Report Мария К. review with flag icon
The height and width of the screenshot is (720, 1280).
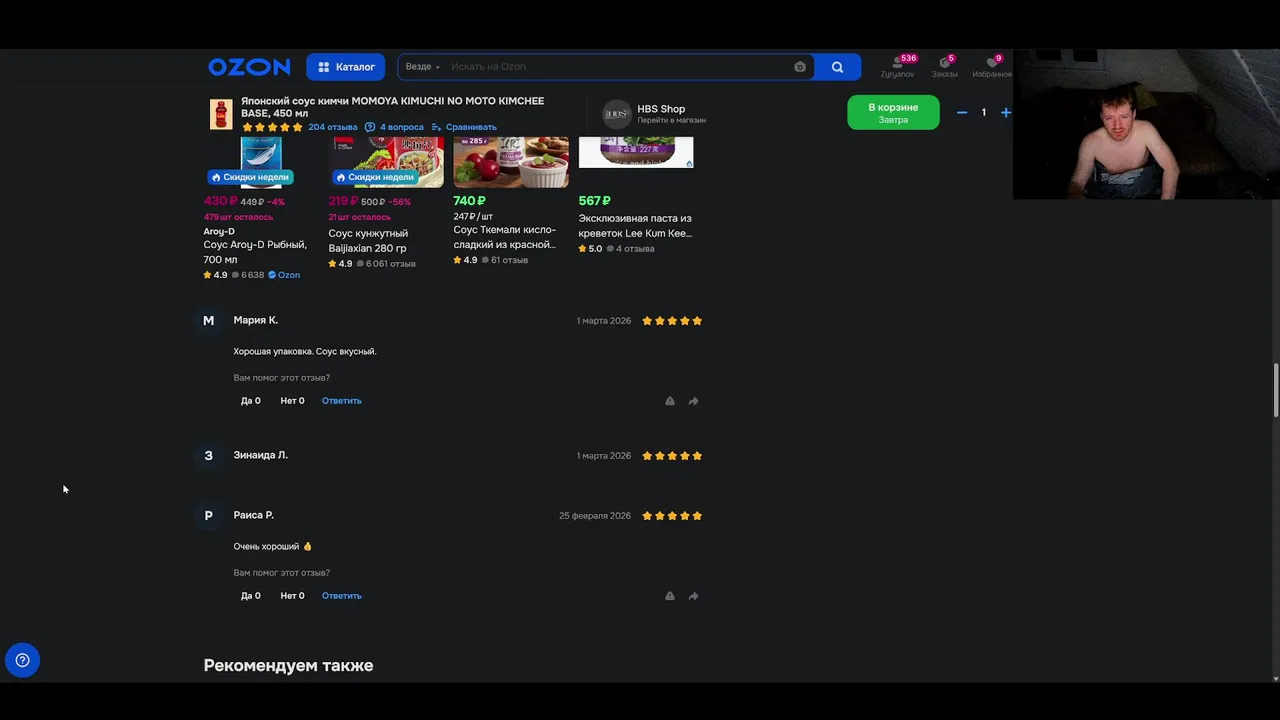click(670, 401)
